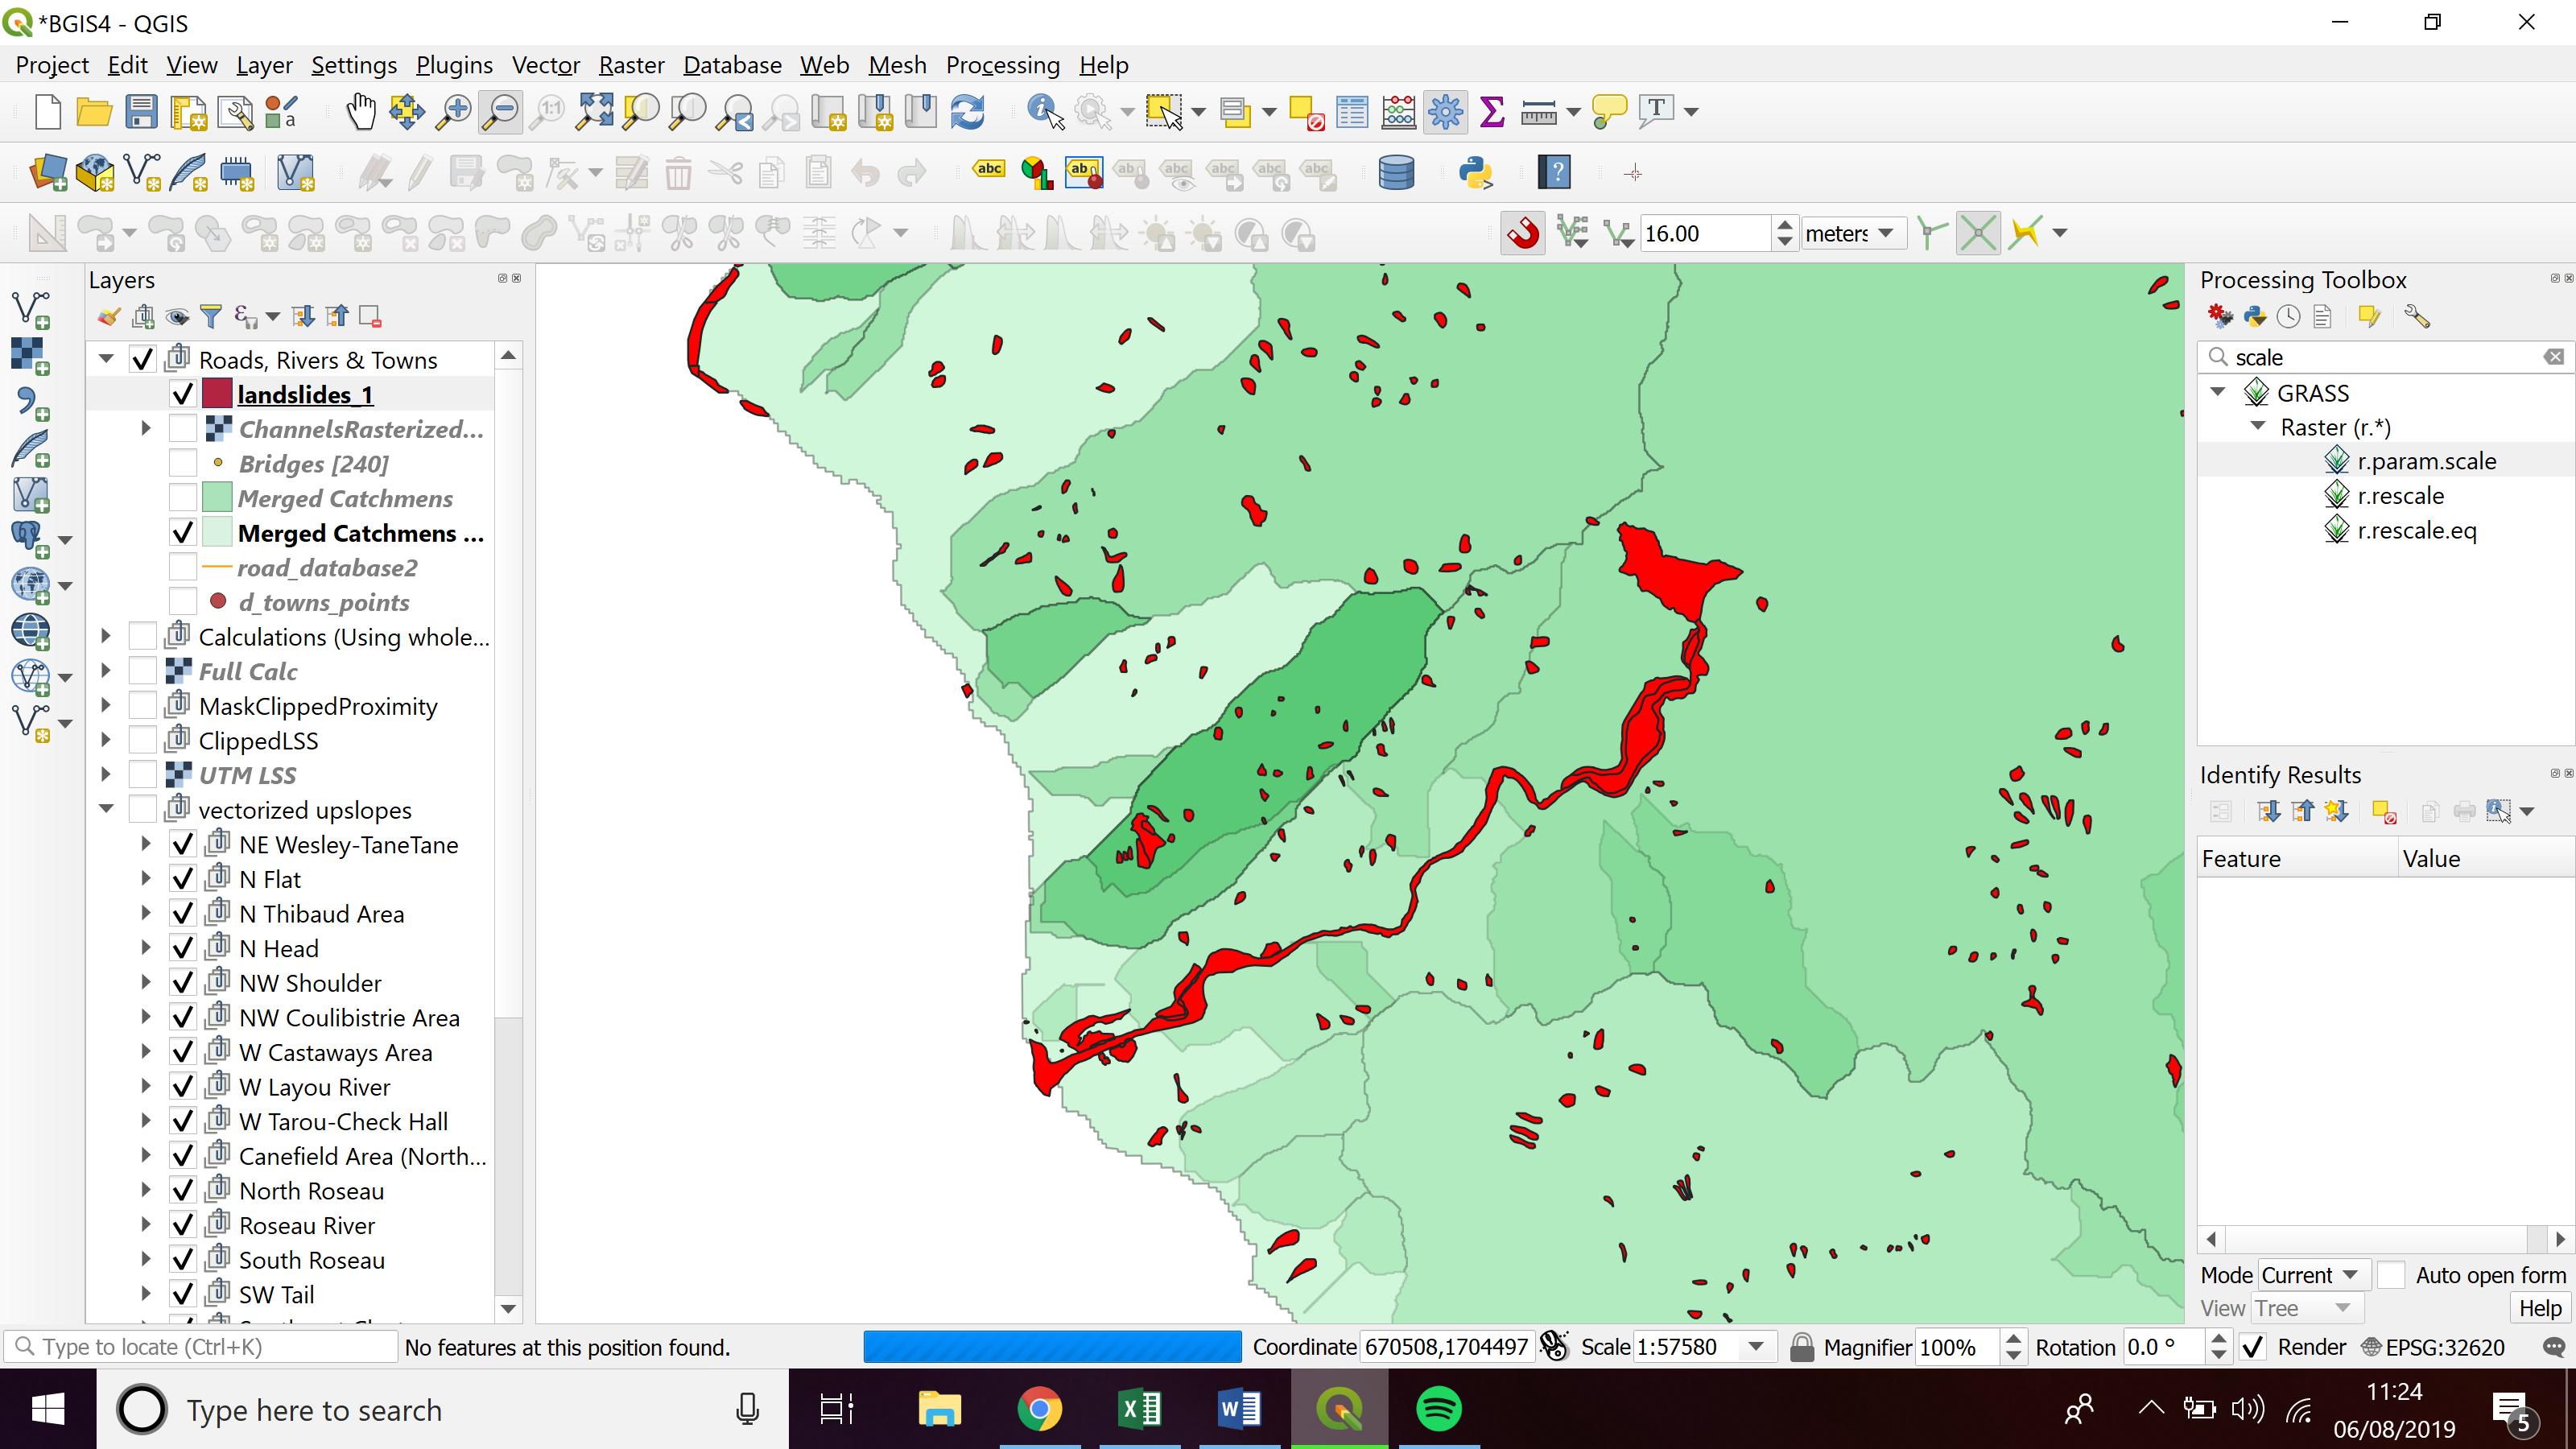Open the DB Manager database icon
The width and height of the screenshot is (2576, 1449).
(x=1396, y=173)
